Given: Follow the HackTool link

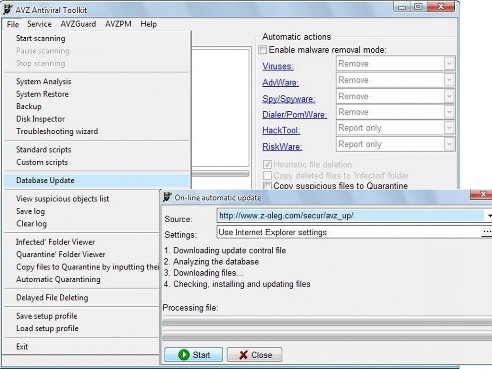Looking at the screenshot, I should (x=281, y=130).
